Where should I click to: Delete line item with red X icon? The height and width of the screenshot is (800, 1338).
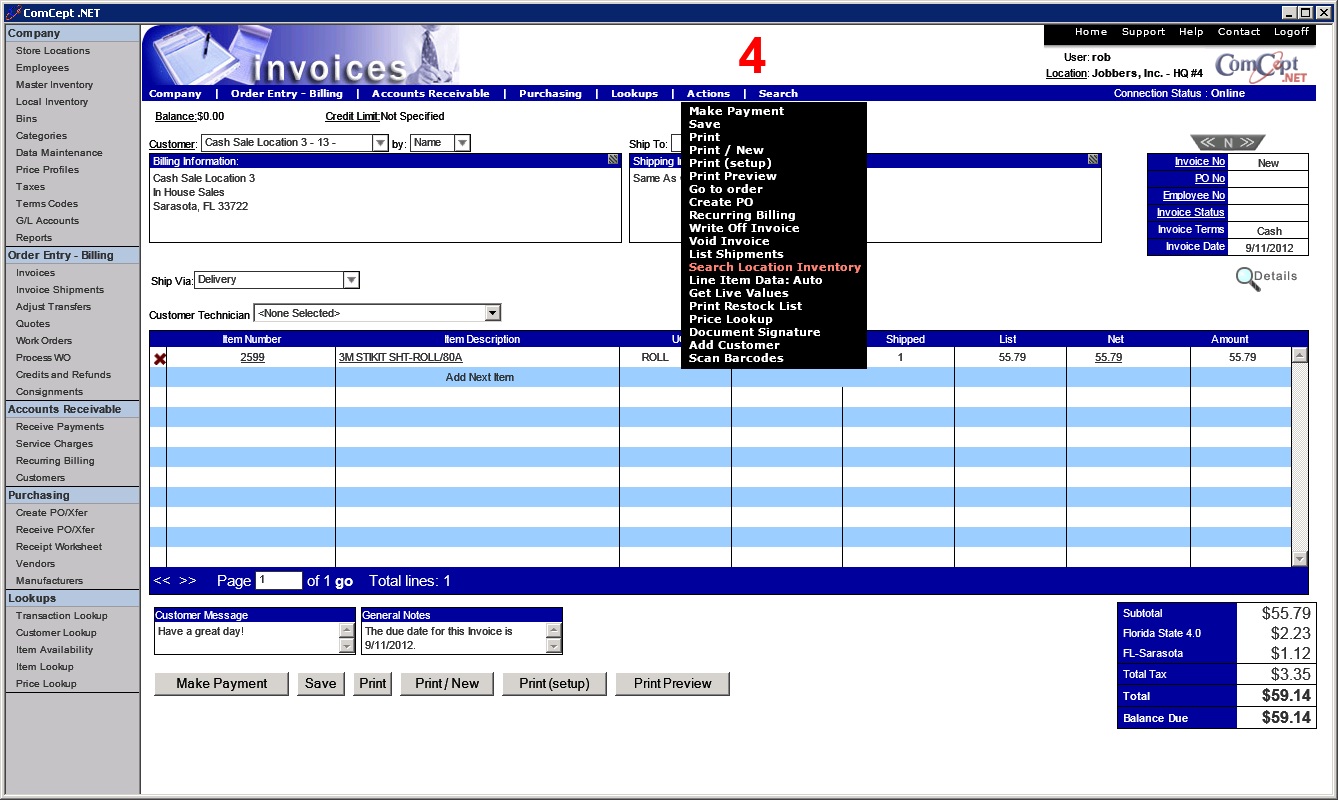(x=159, y=358)
